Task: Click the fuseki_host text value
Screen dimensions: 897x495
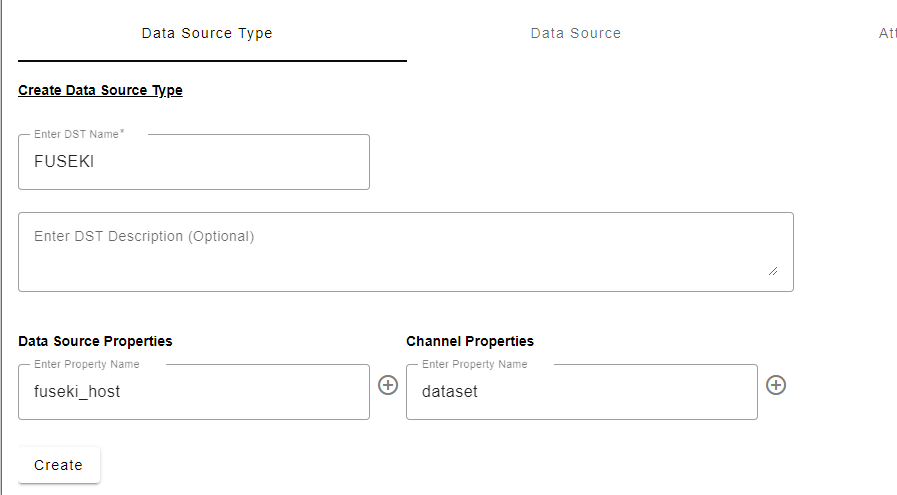Action: tap(77, 392)
